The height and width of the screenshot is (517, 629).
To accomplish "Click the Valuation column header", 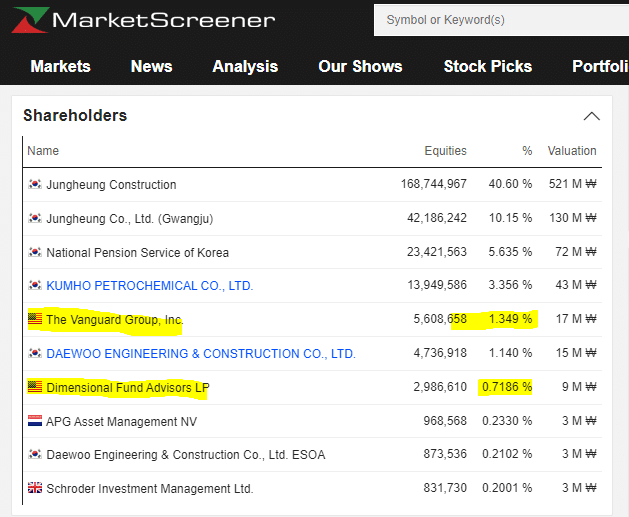I will click(572, 151).
